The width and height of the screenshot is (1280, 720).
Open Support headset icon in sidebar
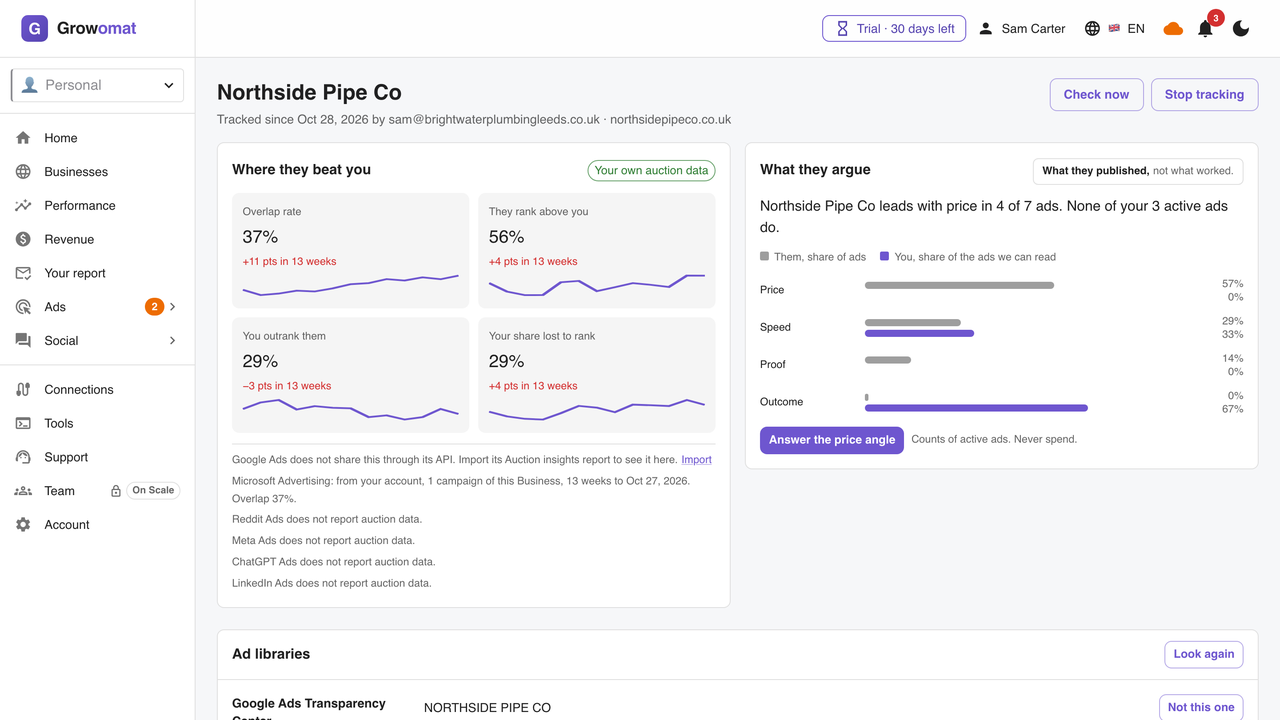tap(23, 457)
